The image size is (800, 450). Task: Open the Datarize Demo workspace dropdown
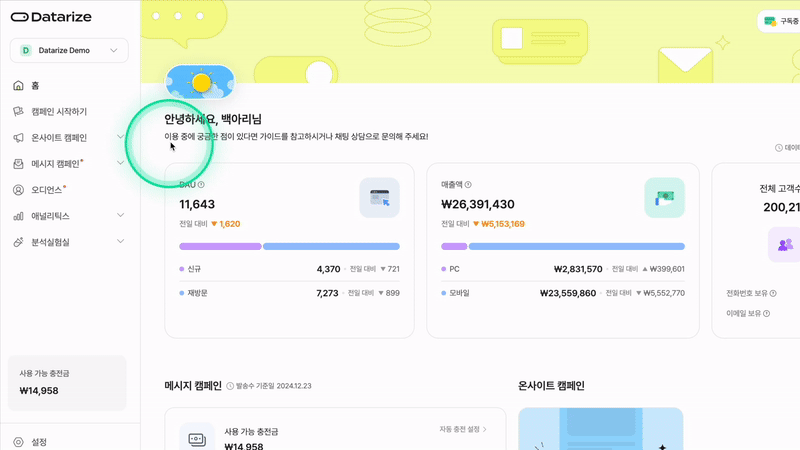click(69, 51)
